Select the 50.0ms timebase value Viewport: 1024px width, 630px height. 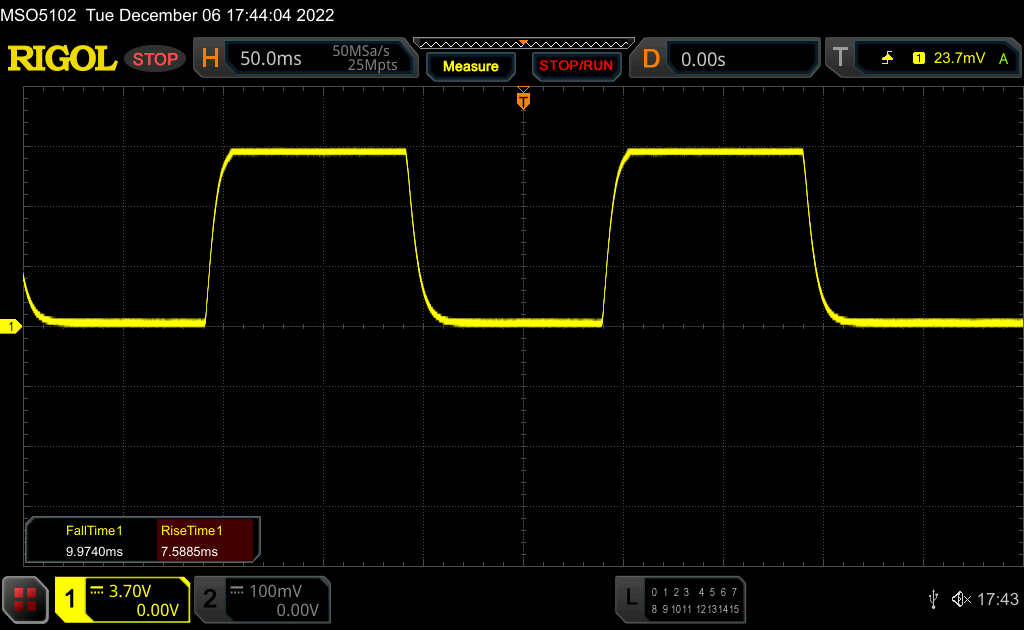point(270,59)
